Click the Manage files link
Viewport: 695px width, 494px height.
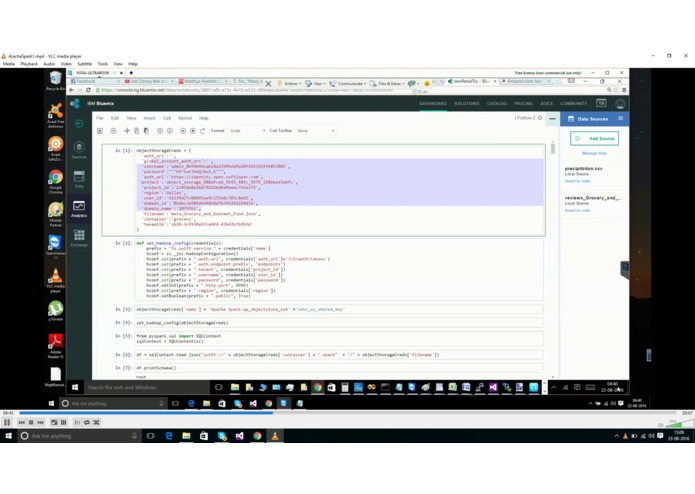594,153
